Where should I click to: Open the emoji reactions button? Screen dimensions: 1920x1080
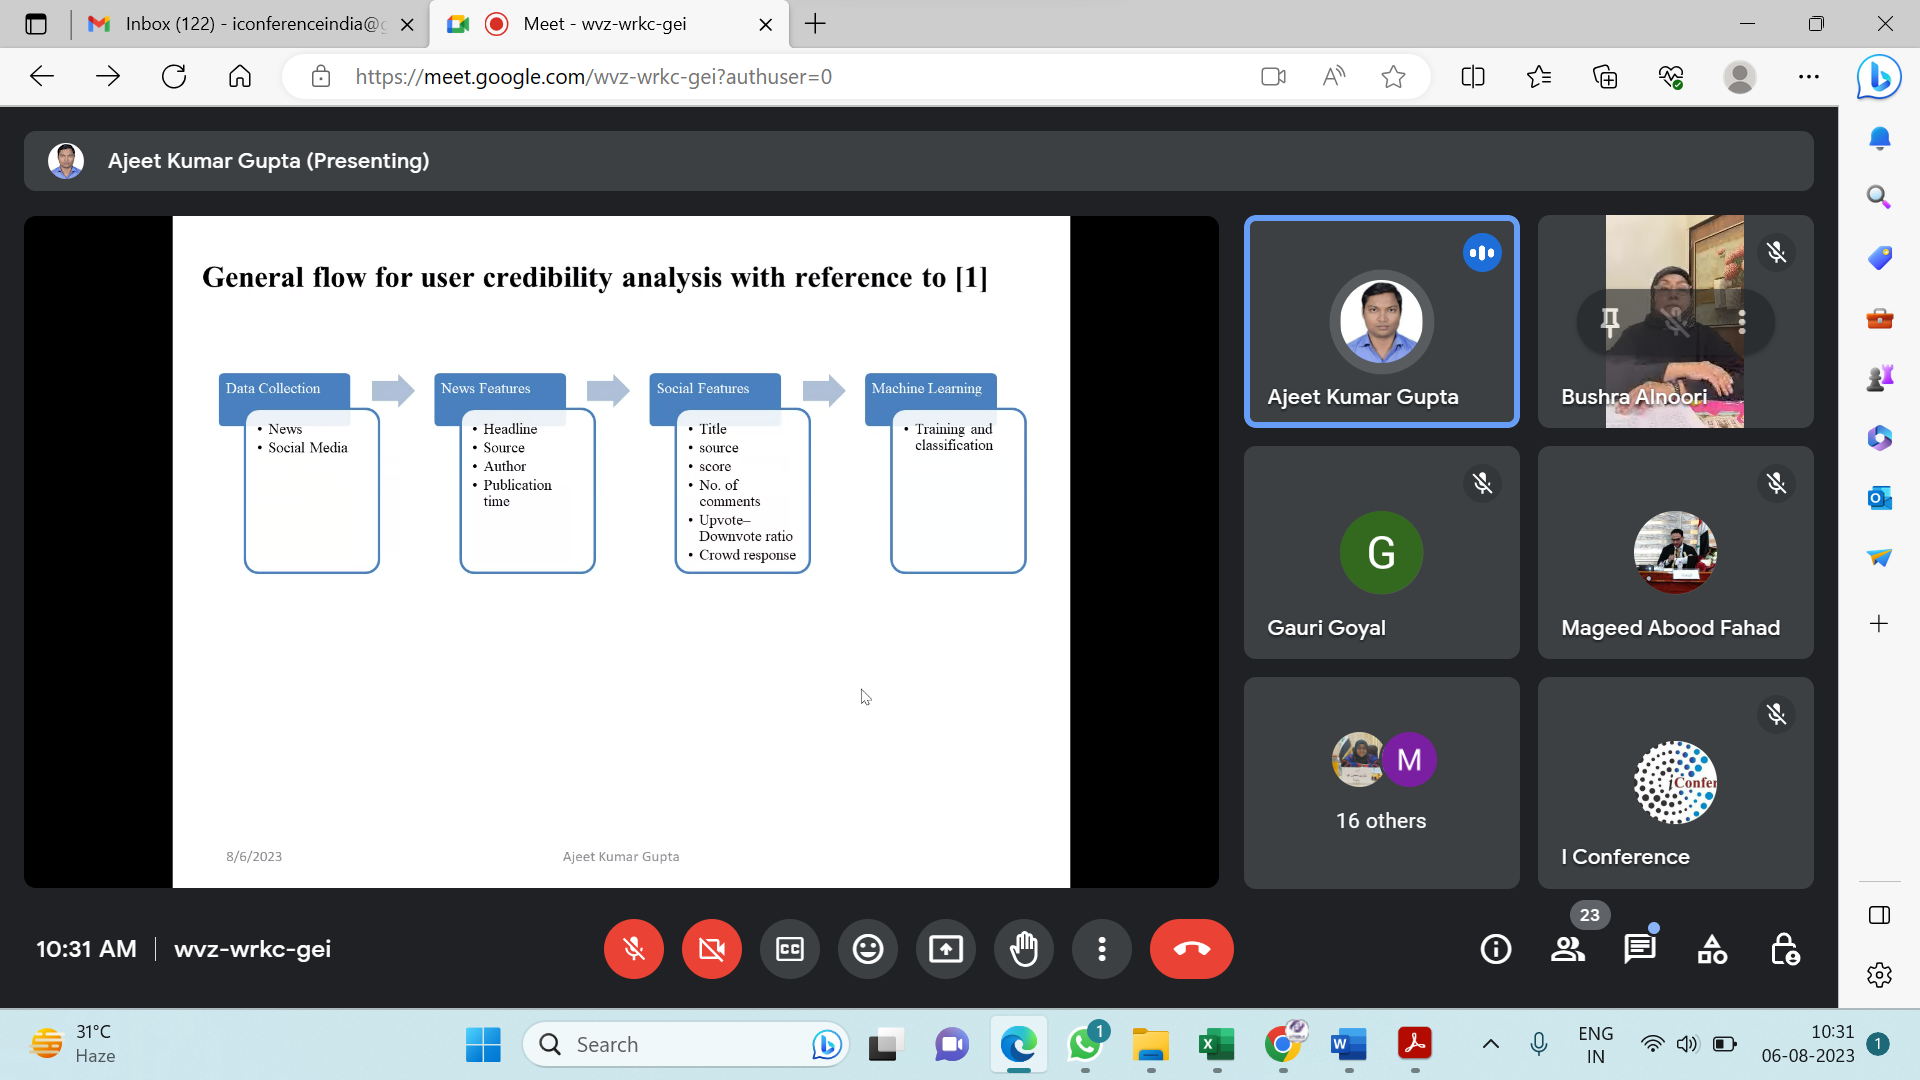coord(867,948)
